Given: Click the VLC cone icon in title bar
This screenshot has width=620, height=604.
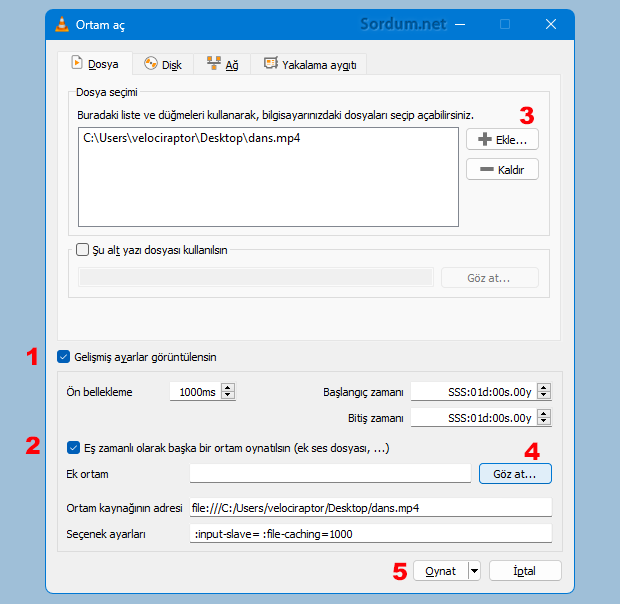Looking at the screenshot, I should (x=62, y=25).
